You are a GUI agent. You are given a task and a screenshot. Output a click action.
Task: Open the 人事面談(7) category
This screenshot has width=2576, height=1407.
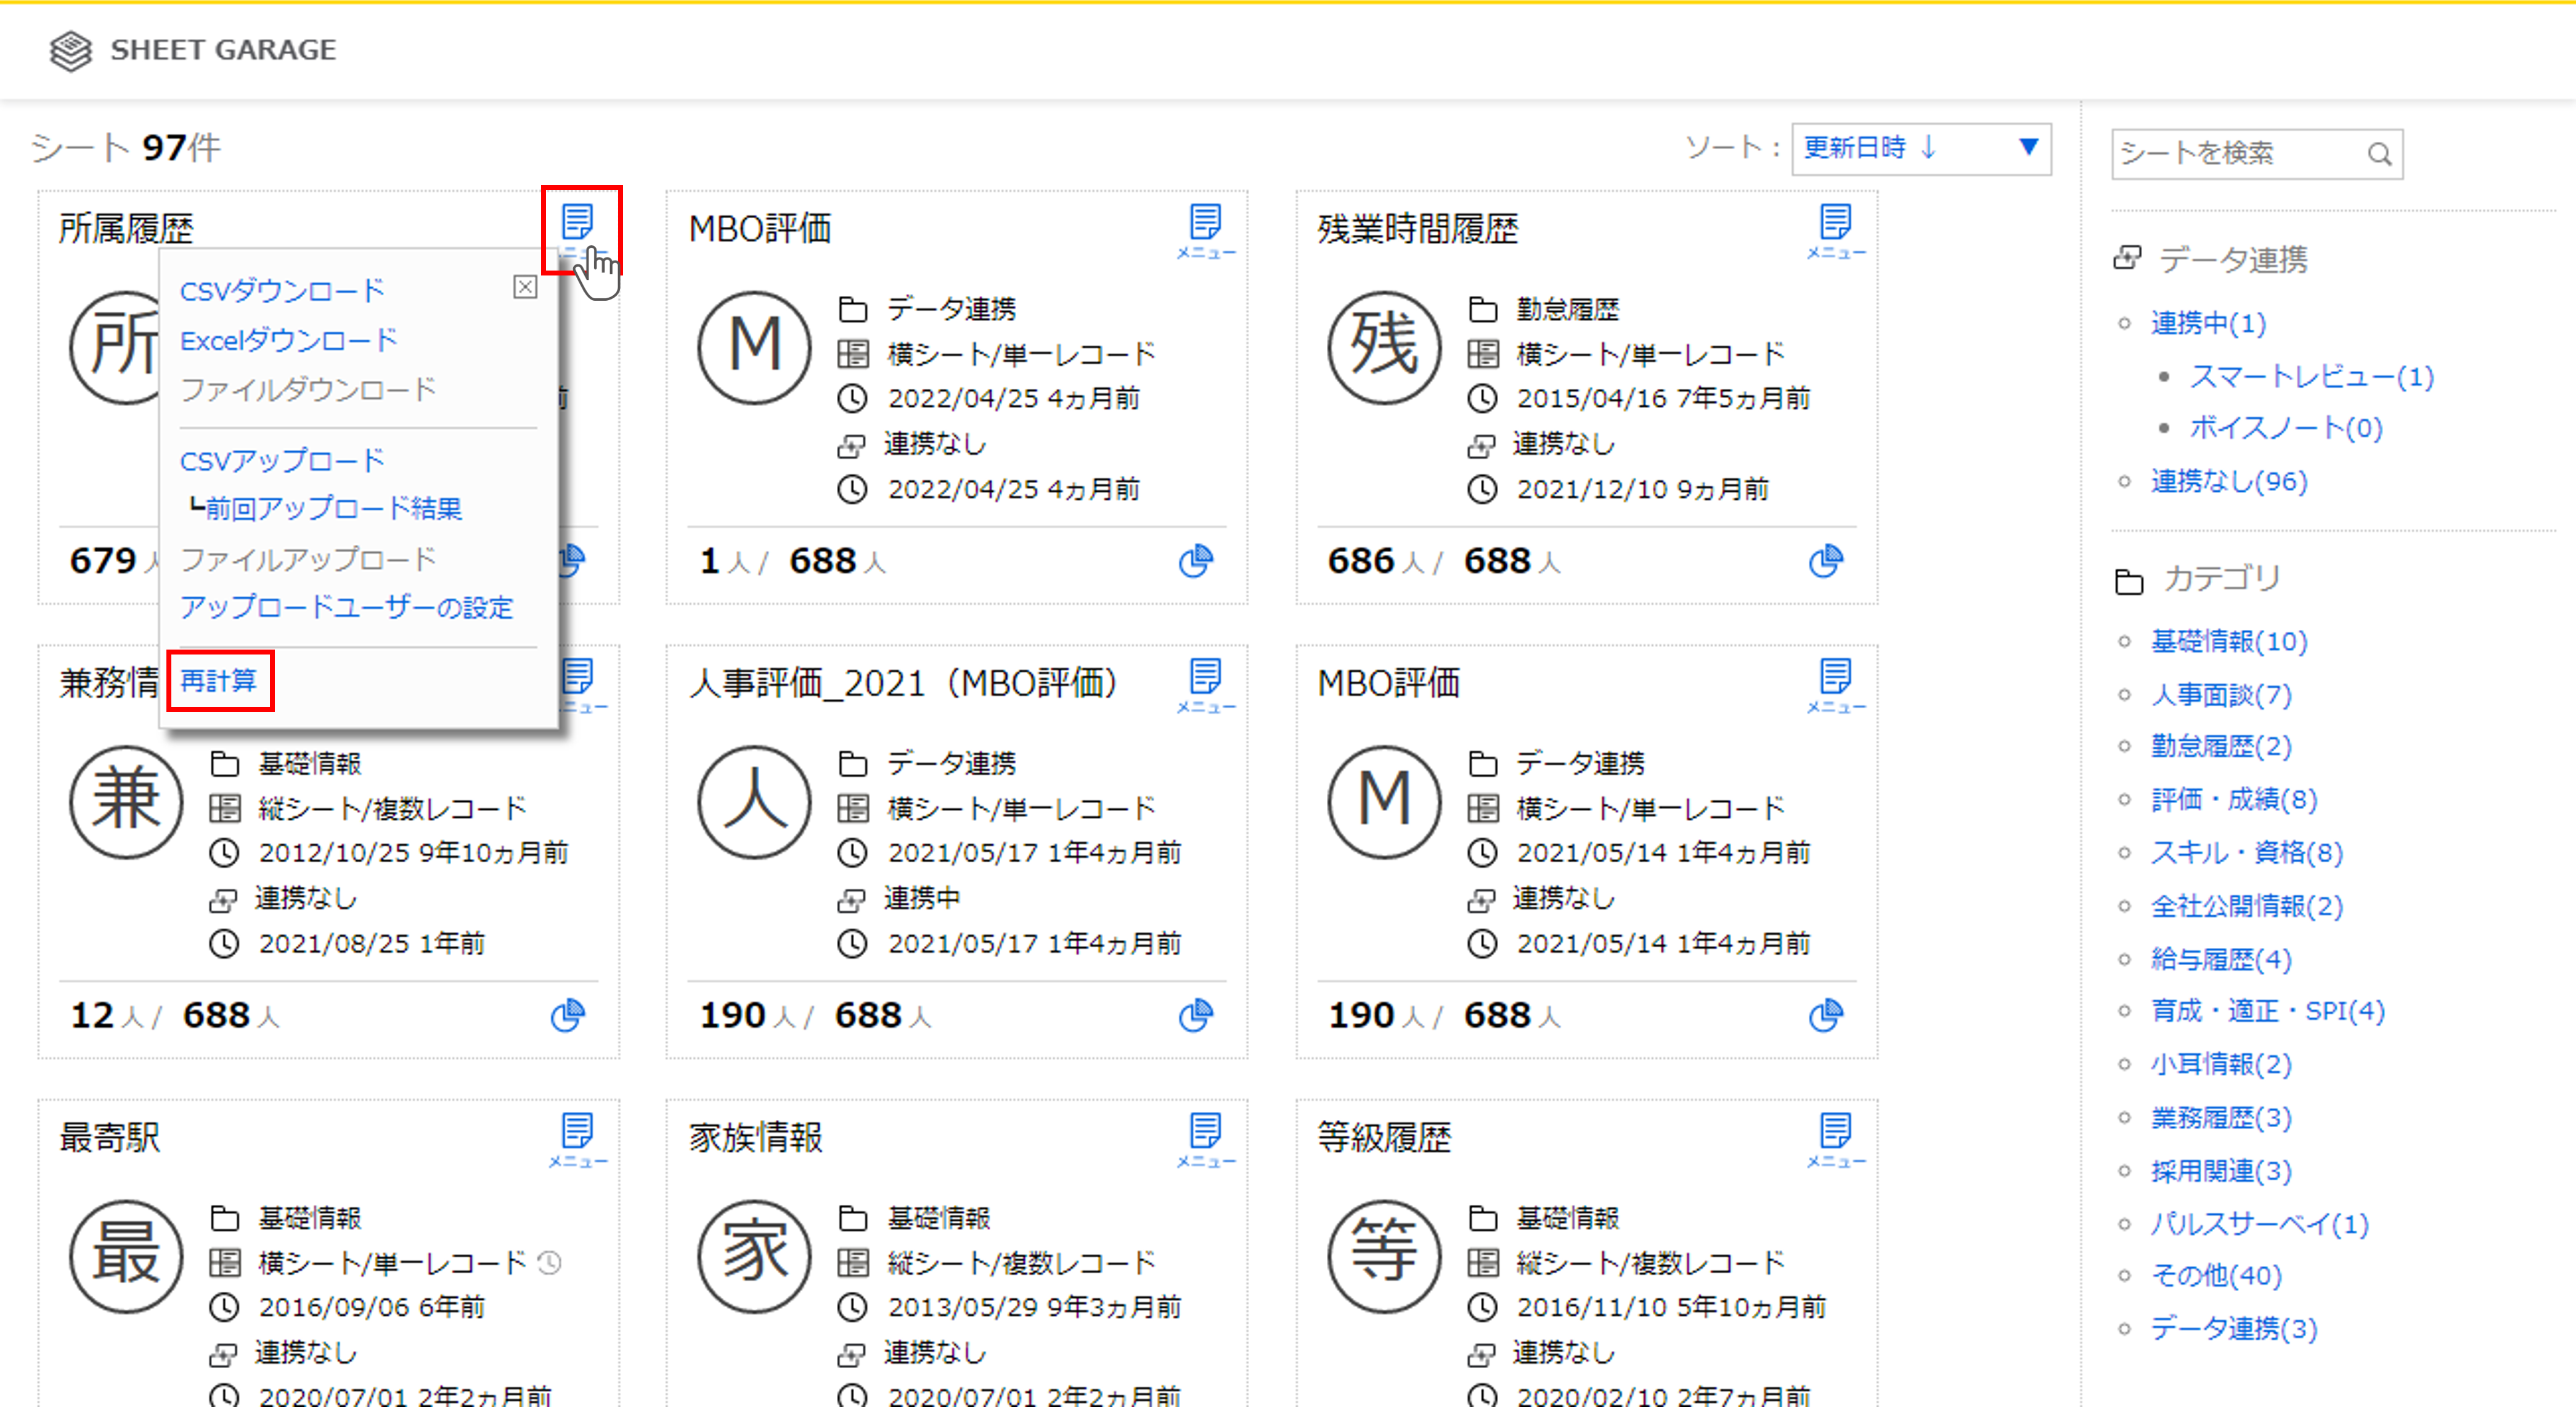coord(2221,694)
